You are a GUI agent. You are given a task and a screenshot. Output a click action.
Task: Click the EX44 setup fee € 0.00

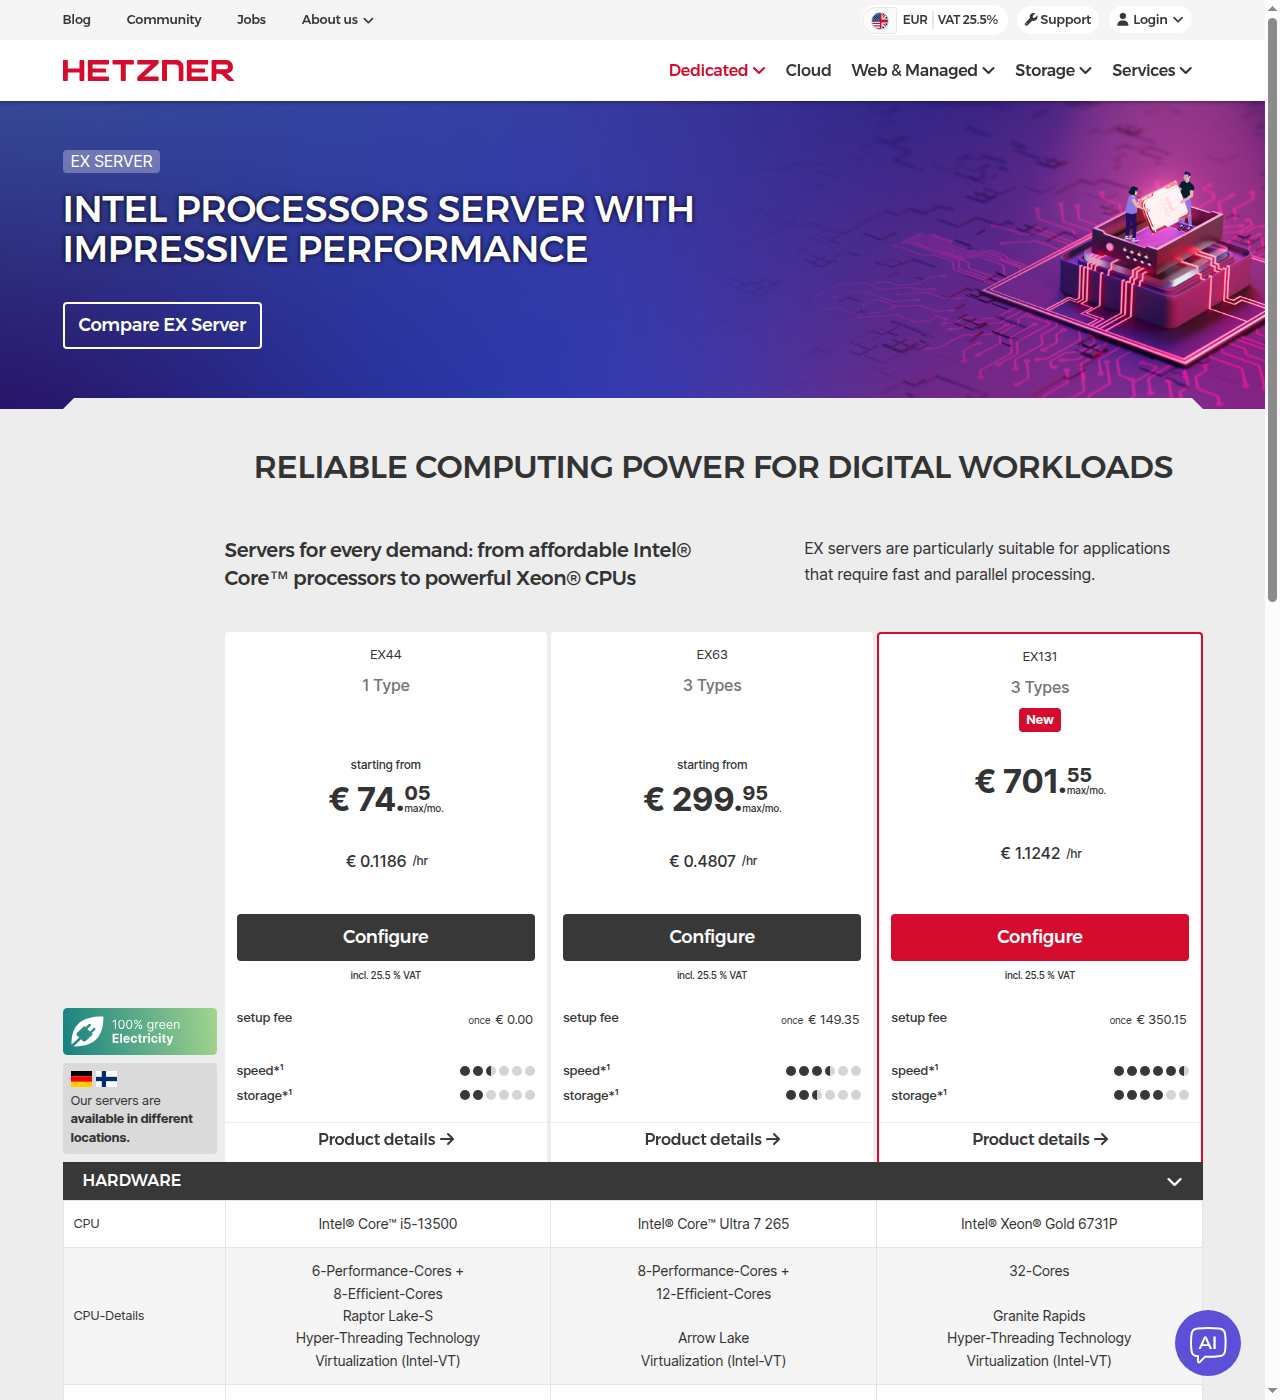coord(500,1020)
